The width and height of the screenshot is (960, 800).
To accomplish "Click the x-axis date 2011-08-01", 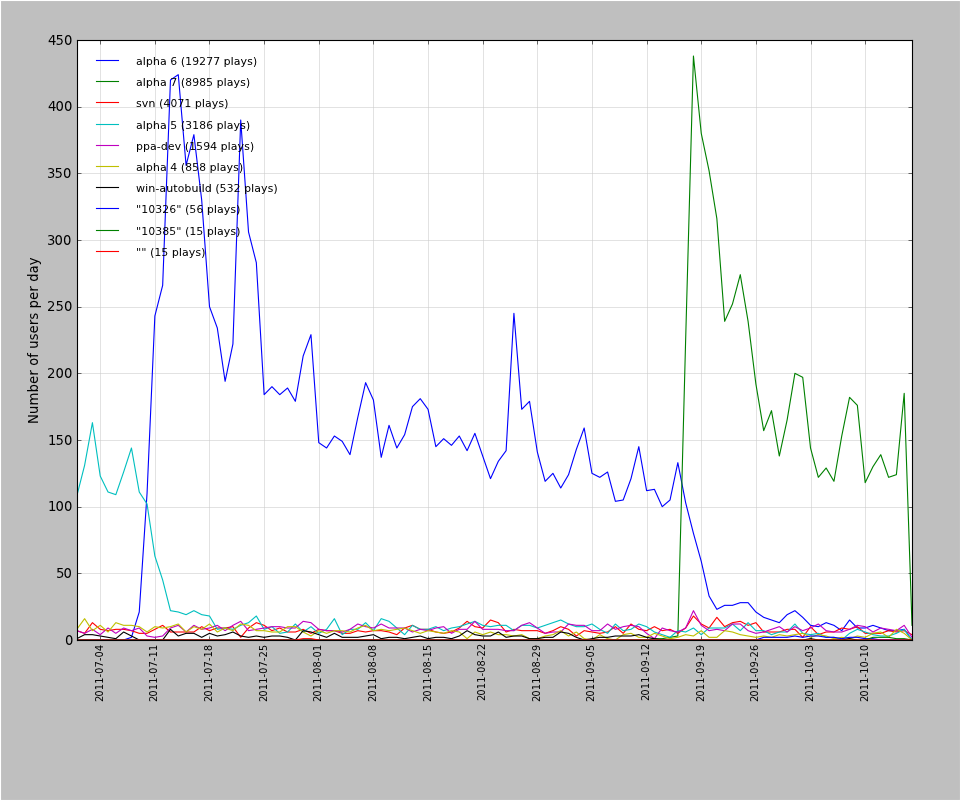I will point(318,673).
